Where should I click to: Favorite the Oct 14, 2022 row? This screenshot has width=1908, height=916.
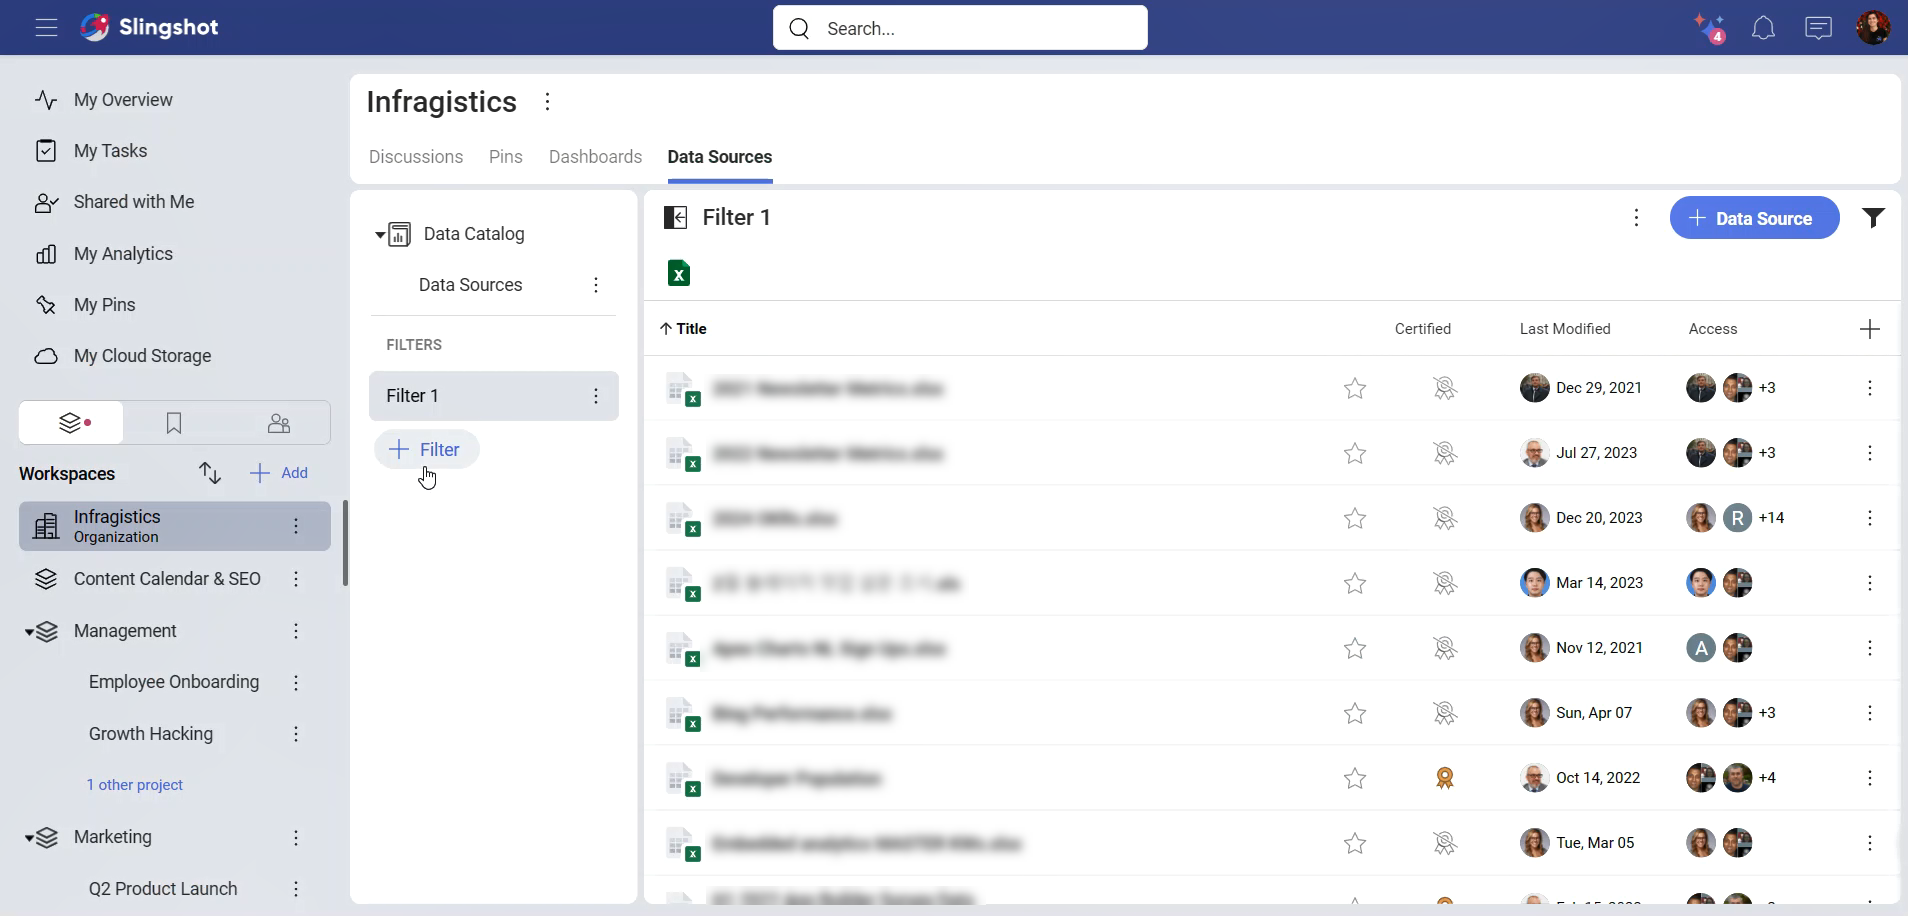point(1355,778)
